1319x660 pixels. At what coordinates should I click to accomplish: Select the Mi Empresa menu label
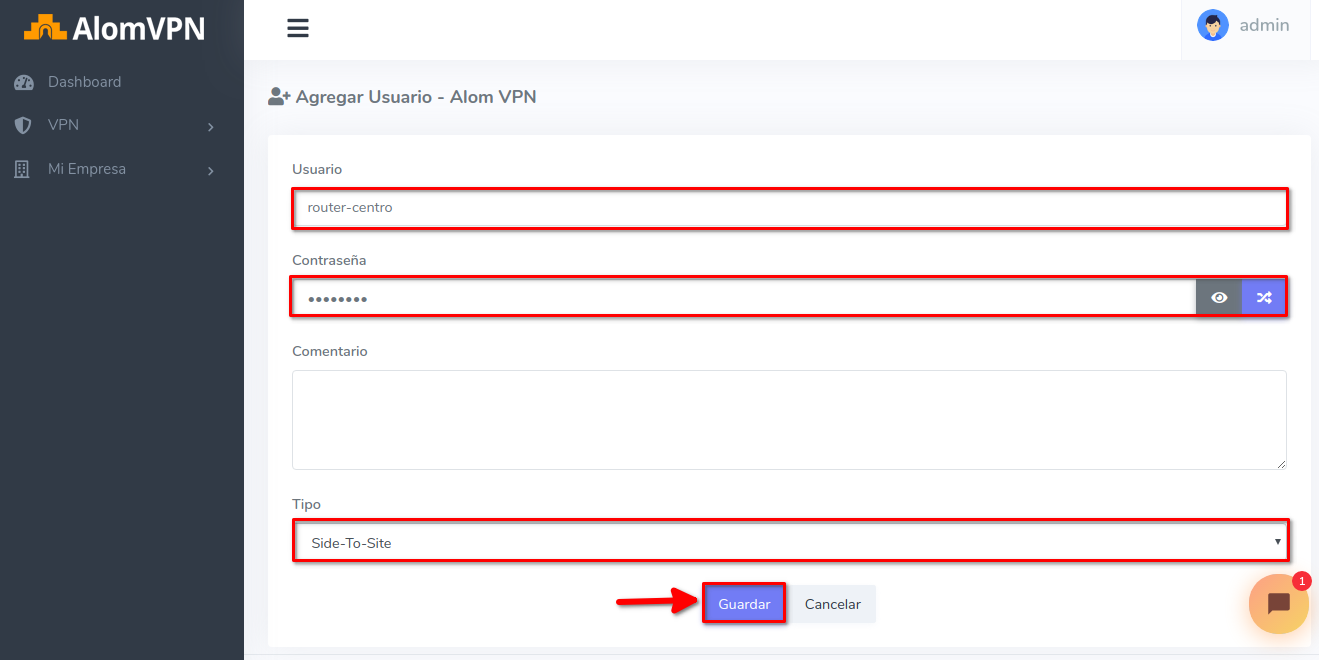(87, 169)
